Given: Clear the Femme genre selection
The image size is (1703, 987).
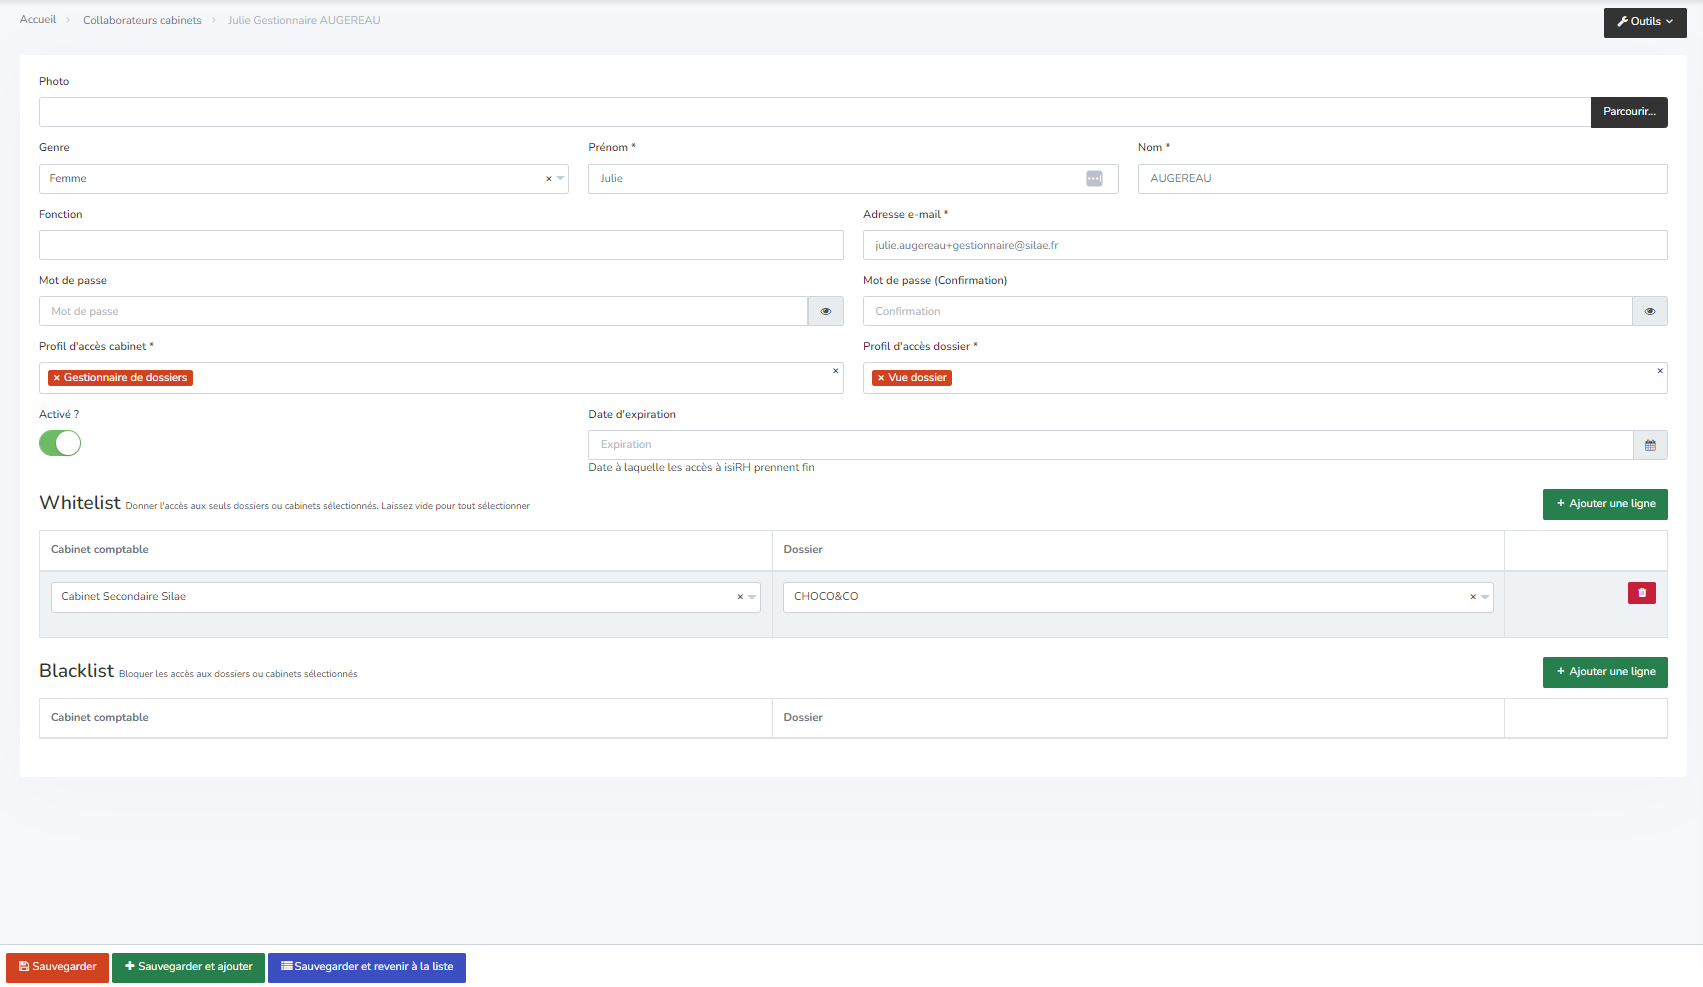Looking at the screenshot, I should (548, 179).
